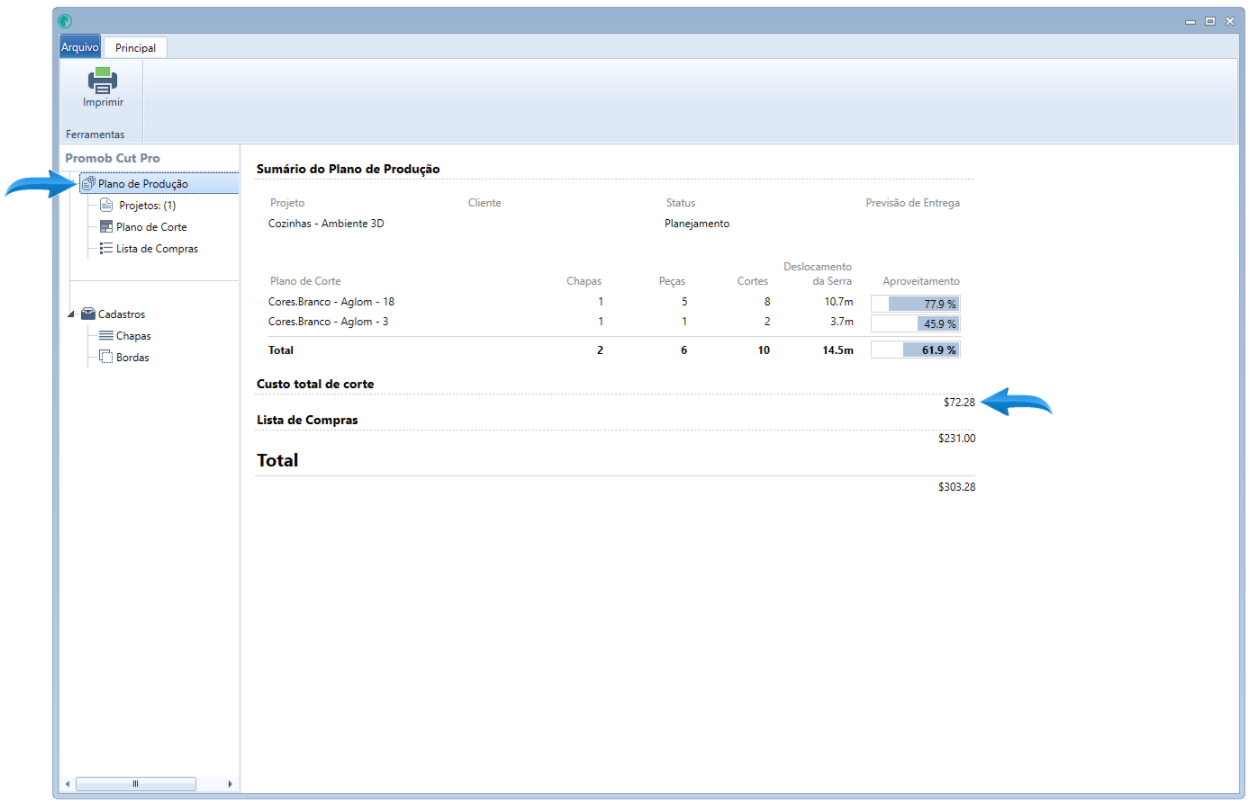The height and width of the screenshot is (805, 1250).
Task: Click the $303.28 total value
Action: 956,487
